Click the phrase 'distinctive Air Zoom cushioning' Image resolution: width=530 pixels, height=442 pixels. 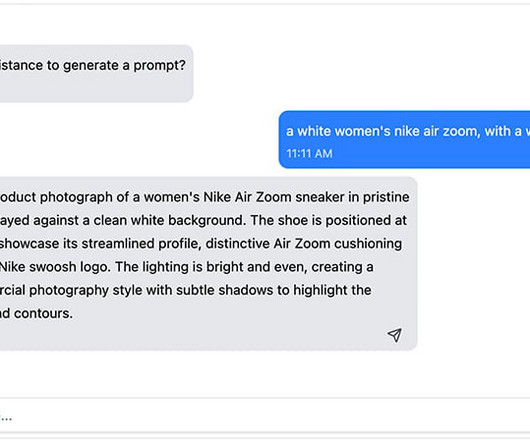click(x=304, y=244)
